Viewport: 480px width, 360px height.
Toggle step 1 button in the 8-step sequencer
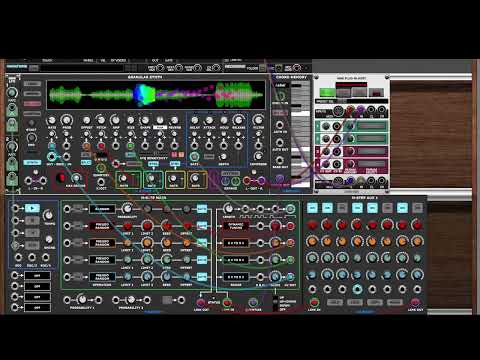312,208
